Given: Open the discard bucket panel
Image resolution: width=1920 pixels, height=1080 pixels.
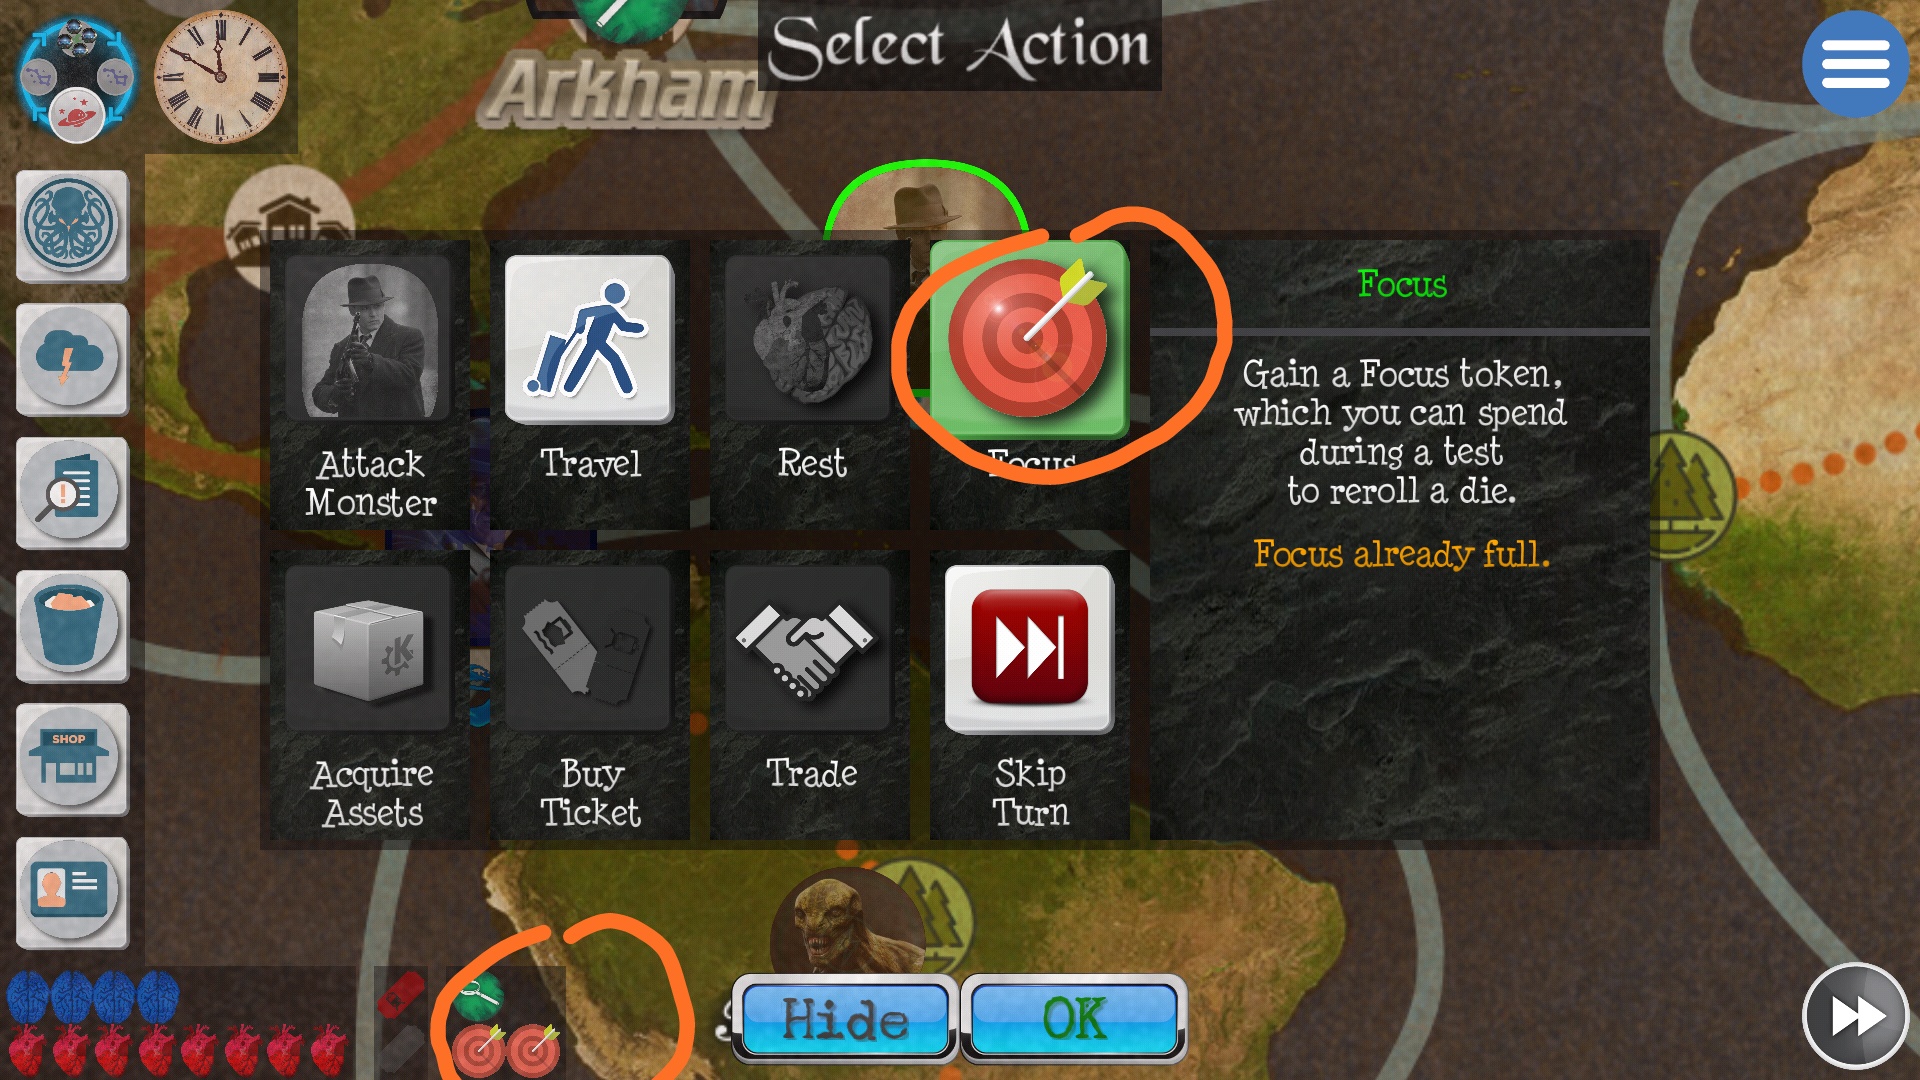Looking at the screenshot, I should coord(72,626).
